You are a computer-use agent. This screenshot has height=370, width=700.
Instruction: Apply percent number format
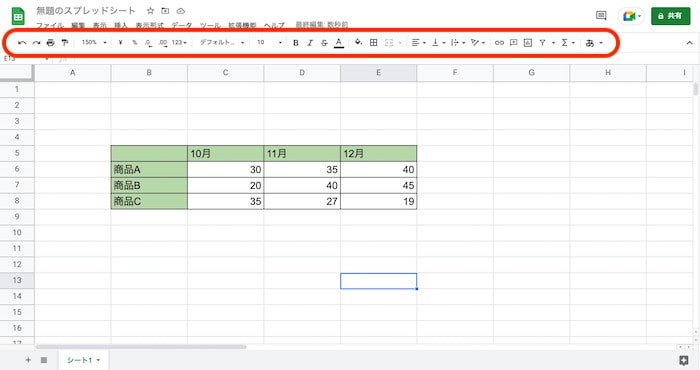pyautogui.click(x=134, y=43)
